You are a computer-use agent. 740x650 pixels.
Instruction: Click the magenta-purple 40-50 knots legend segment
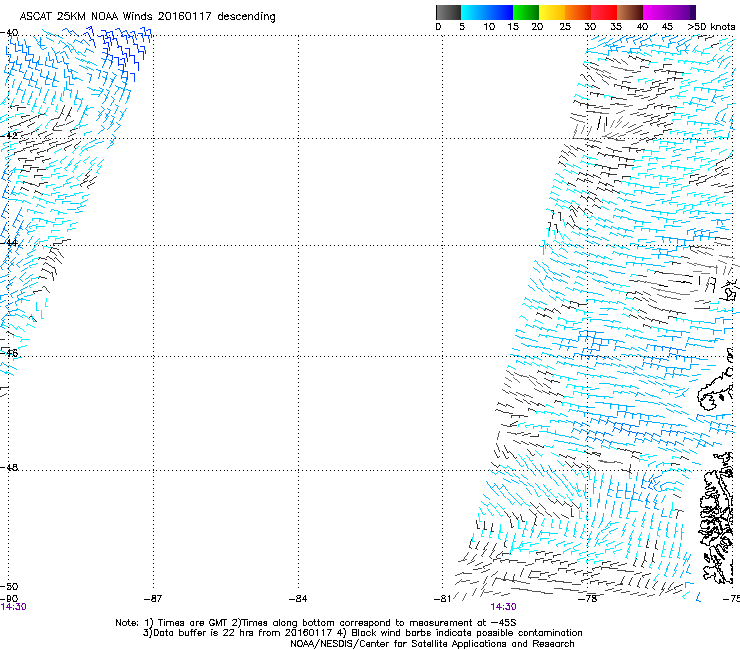click(x=669, y=12)
